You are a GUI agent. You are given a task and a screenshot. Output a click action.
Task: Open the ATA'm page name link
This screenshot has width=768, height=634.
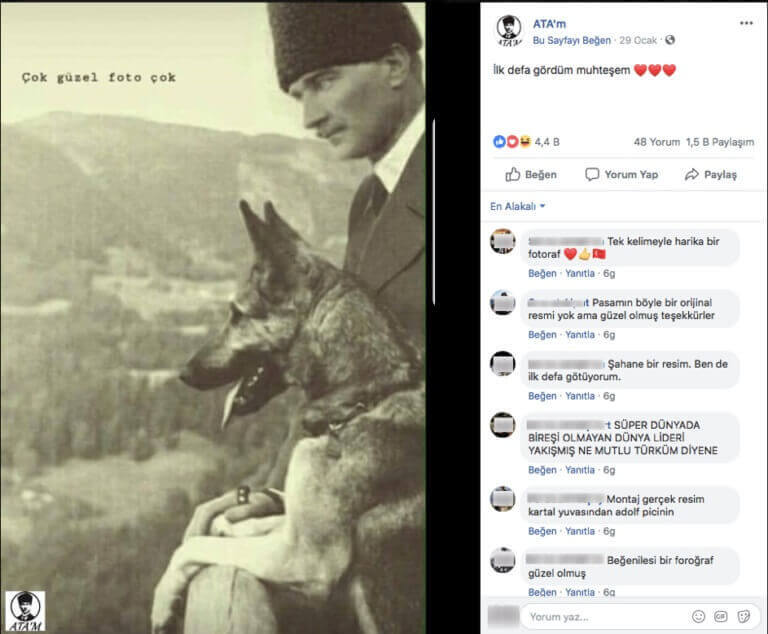pyautogui.click(x=549, y=24)
